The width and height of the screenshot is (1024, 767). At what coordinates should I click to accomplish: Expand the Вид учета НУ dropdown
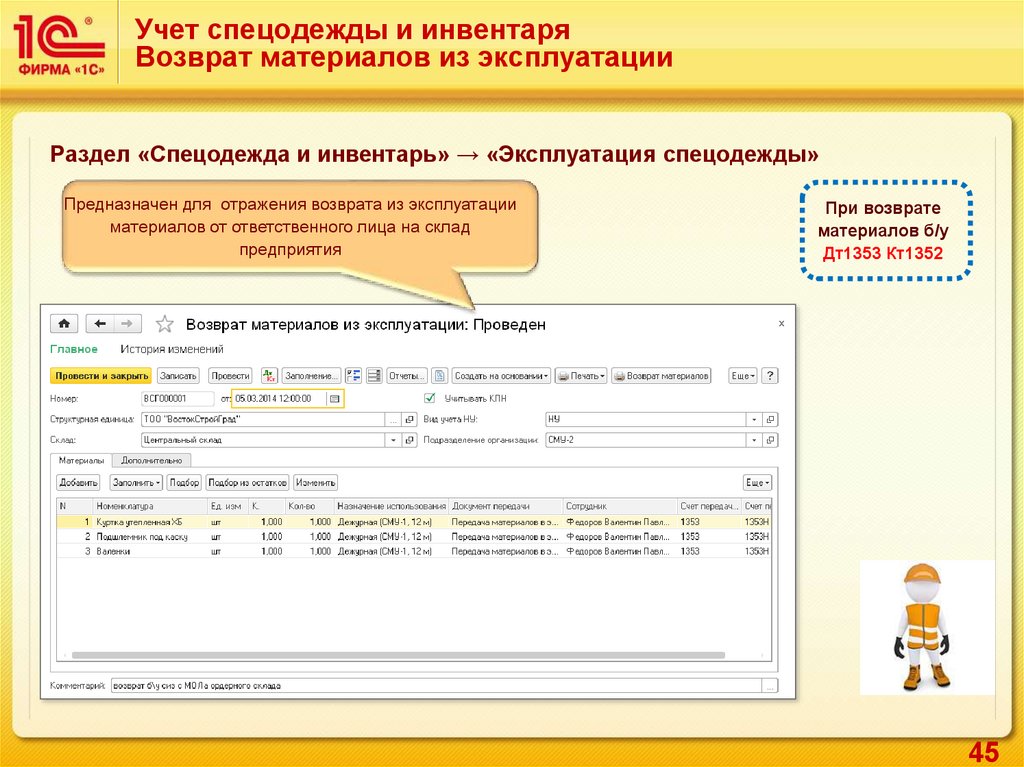point(753,419)
